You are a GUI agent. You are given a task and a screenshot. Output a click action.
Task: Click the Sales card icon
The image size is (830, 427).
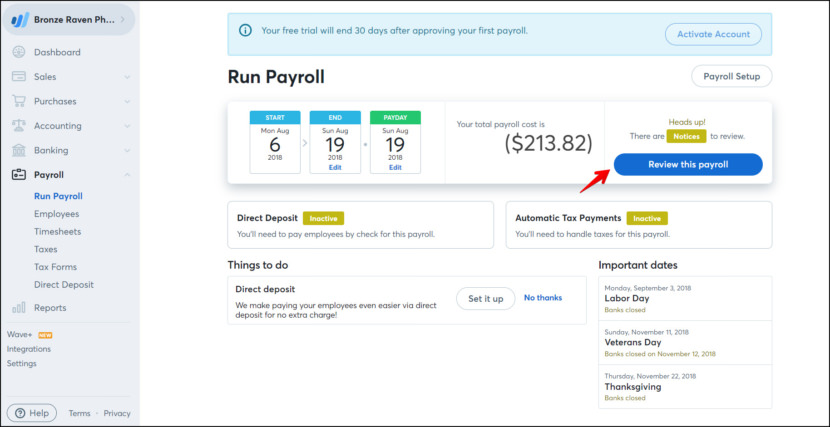(19, 77)
